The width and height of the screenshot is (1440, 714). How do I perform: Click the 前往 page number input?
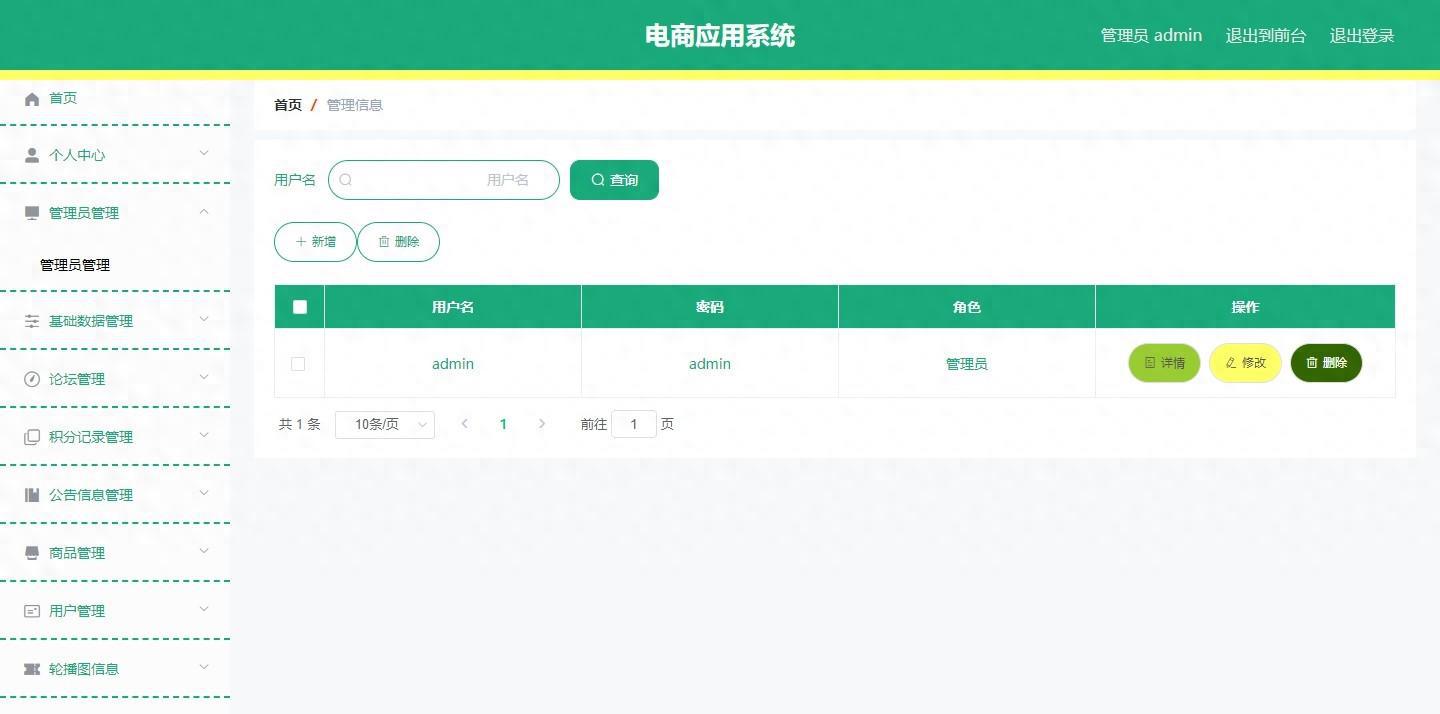pos(634,424)
